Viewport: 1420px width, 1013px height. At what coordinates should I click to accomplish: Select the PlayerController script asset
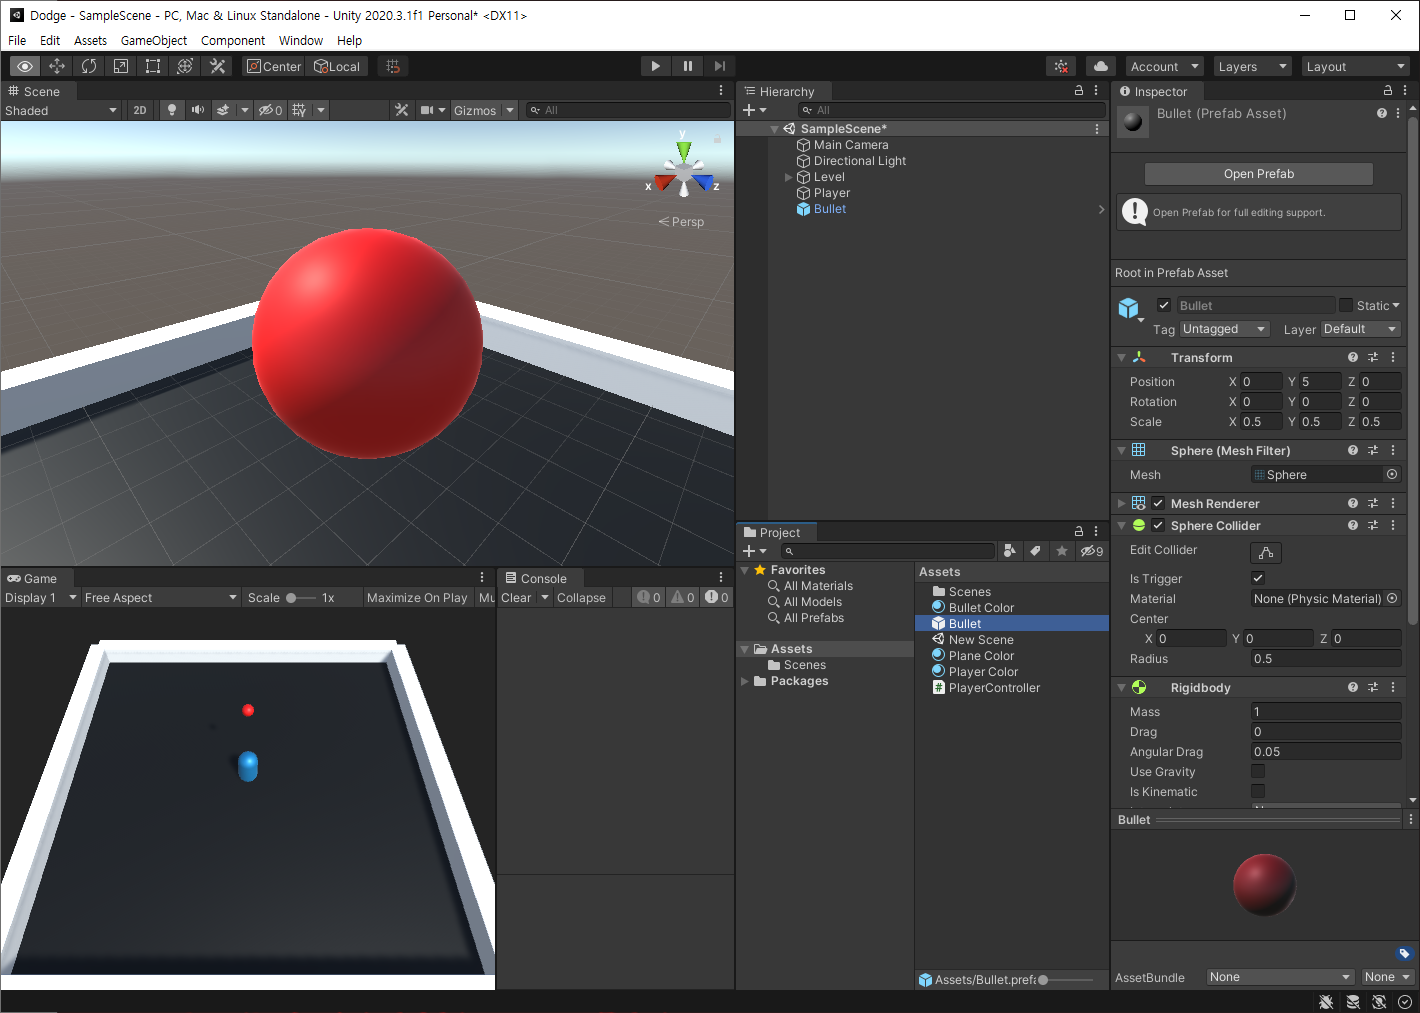click(x=994, y=688)
